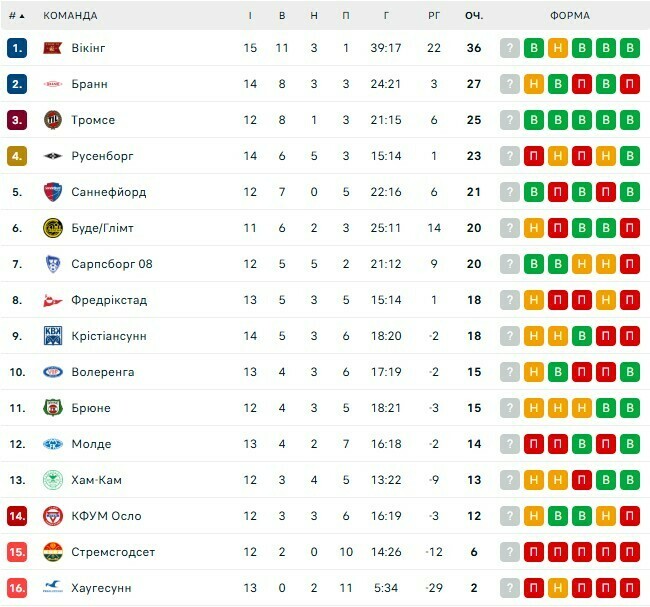Open the Русенборг team link
The width and height of the screenshot is (650, 607).
[x=102, y=156]
